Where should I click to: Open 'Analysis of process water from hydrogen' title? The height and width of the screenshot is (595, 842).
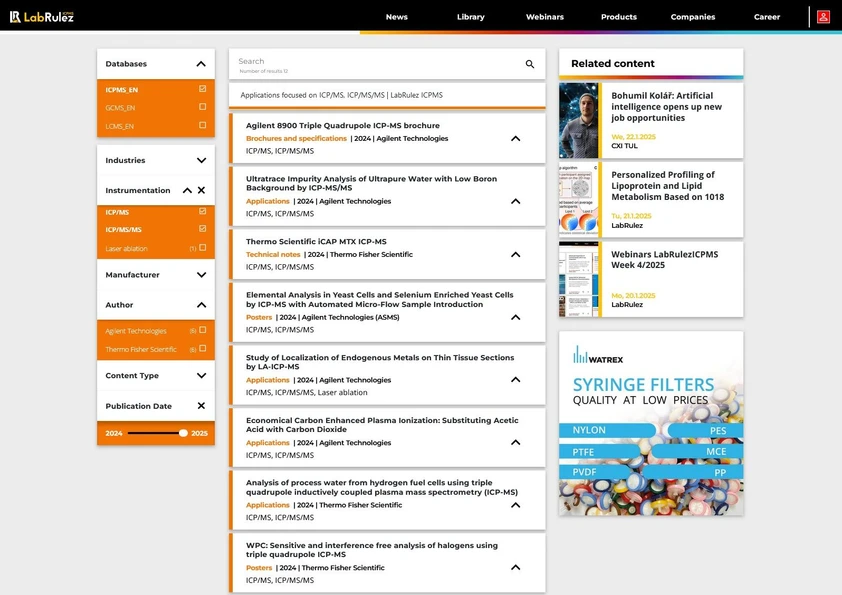382,487
